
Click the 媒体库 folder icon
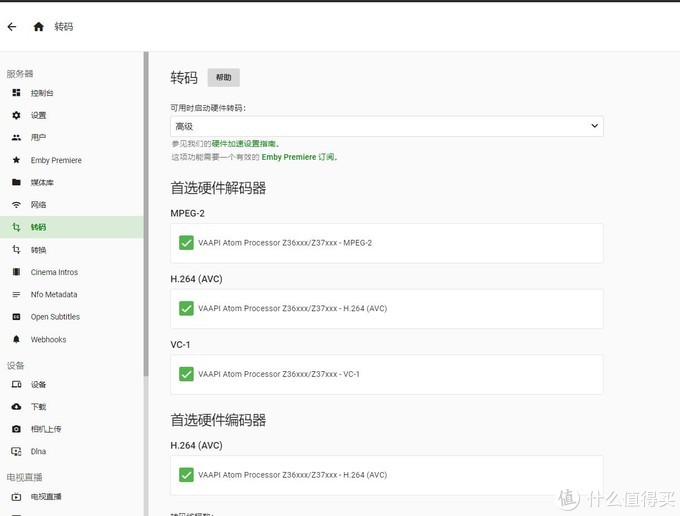[16, 182]
